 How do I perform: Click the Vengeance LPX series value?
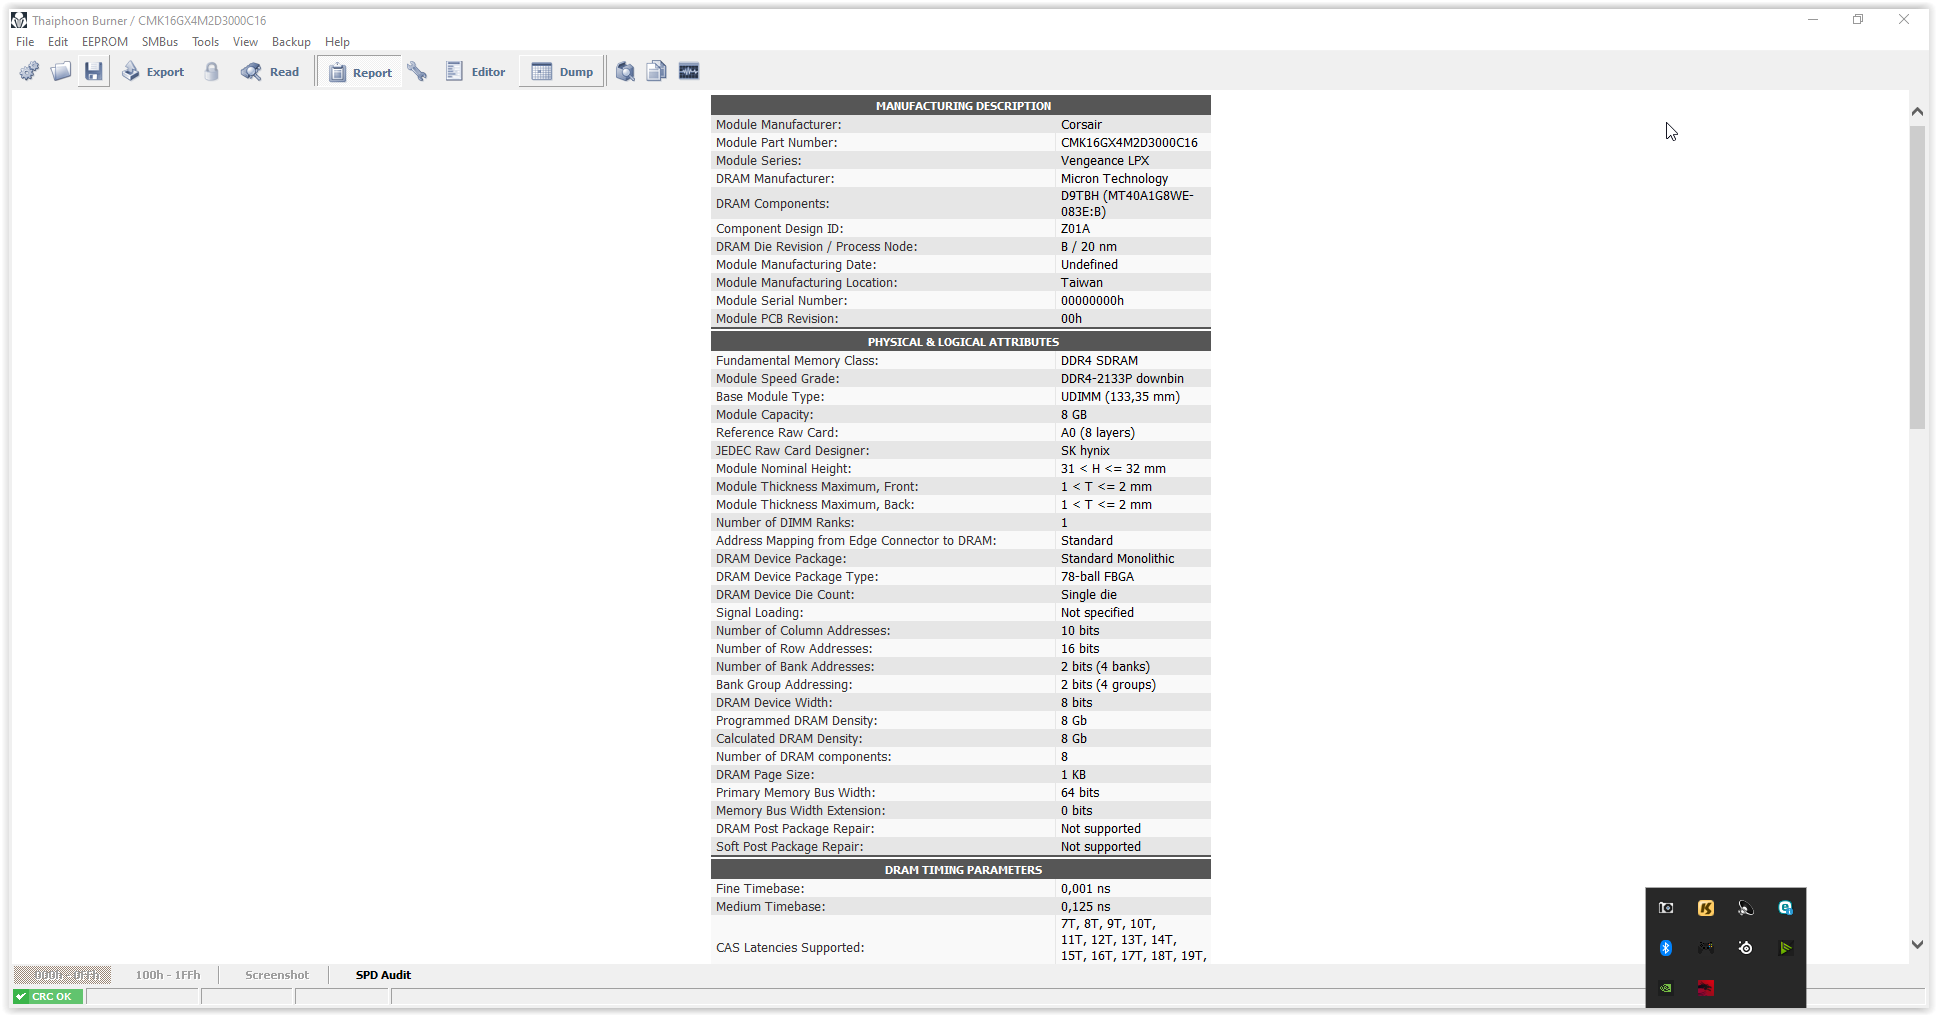point(1105,161)
